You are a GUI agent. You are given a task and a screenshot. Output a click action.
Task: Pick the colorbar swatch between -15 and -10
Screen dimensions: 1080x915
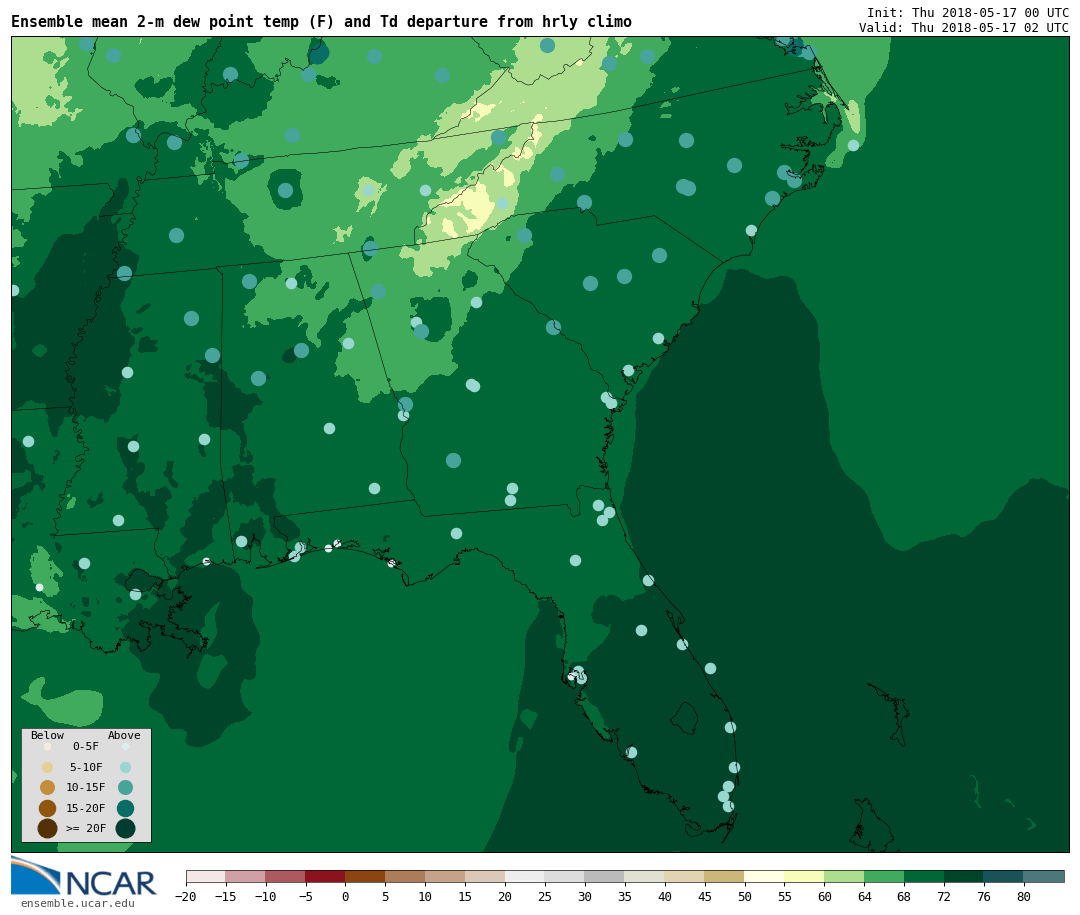click(245, 876)
